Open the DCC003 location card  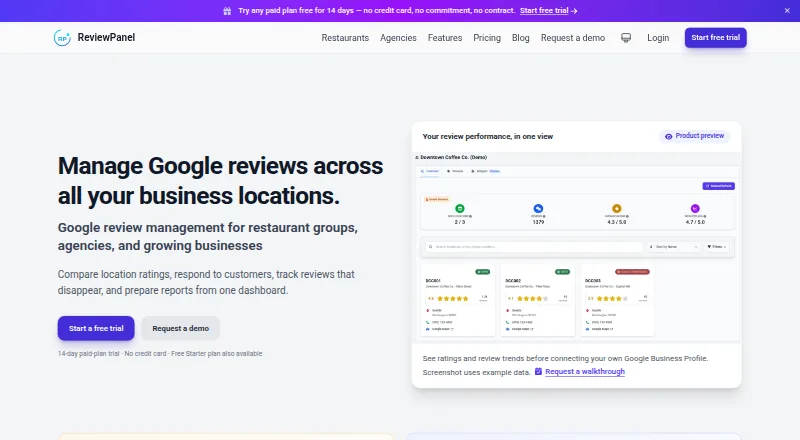pos(617,300)
